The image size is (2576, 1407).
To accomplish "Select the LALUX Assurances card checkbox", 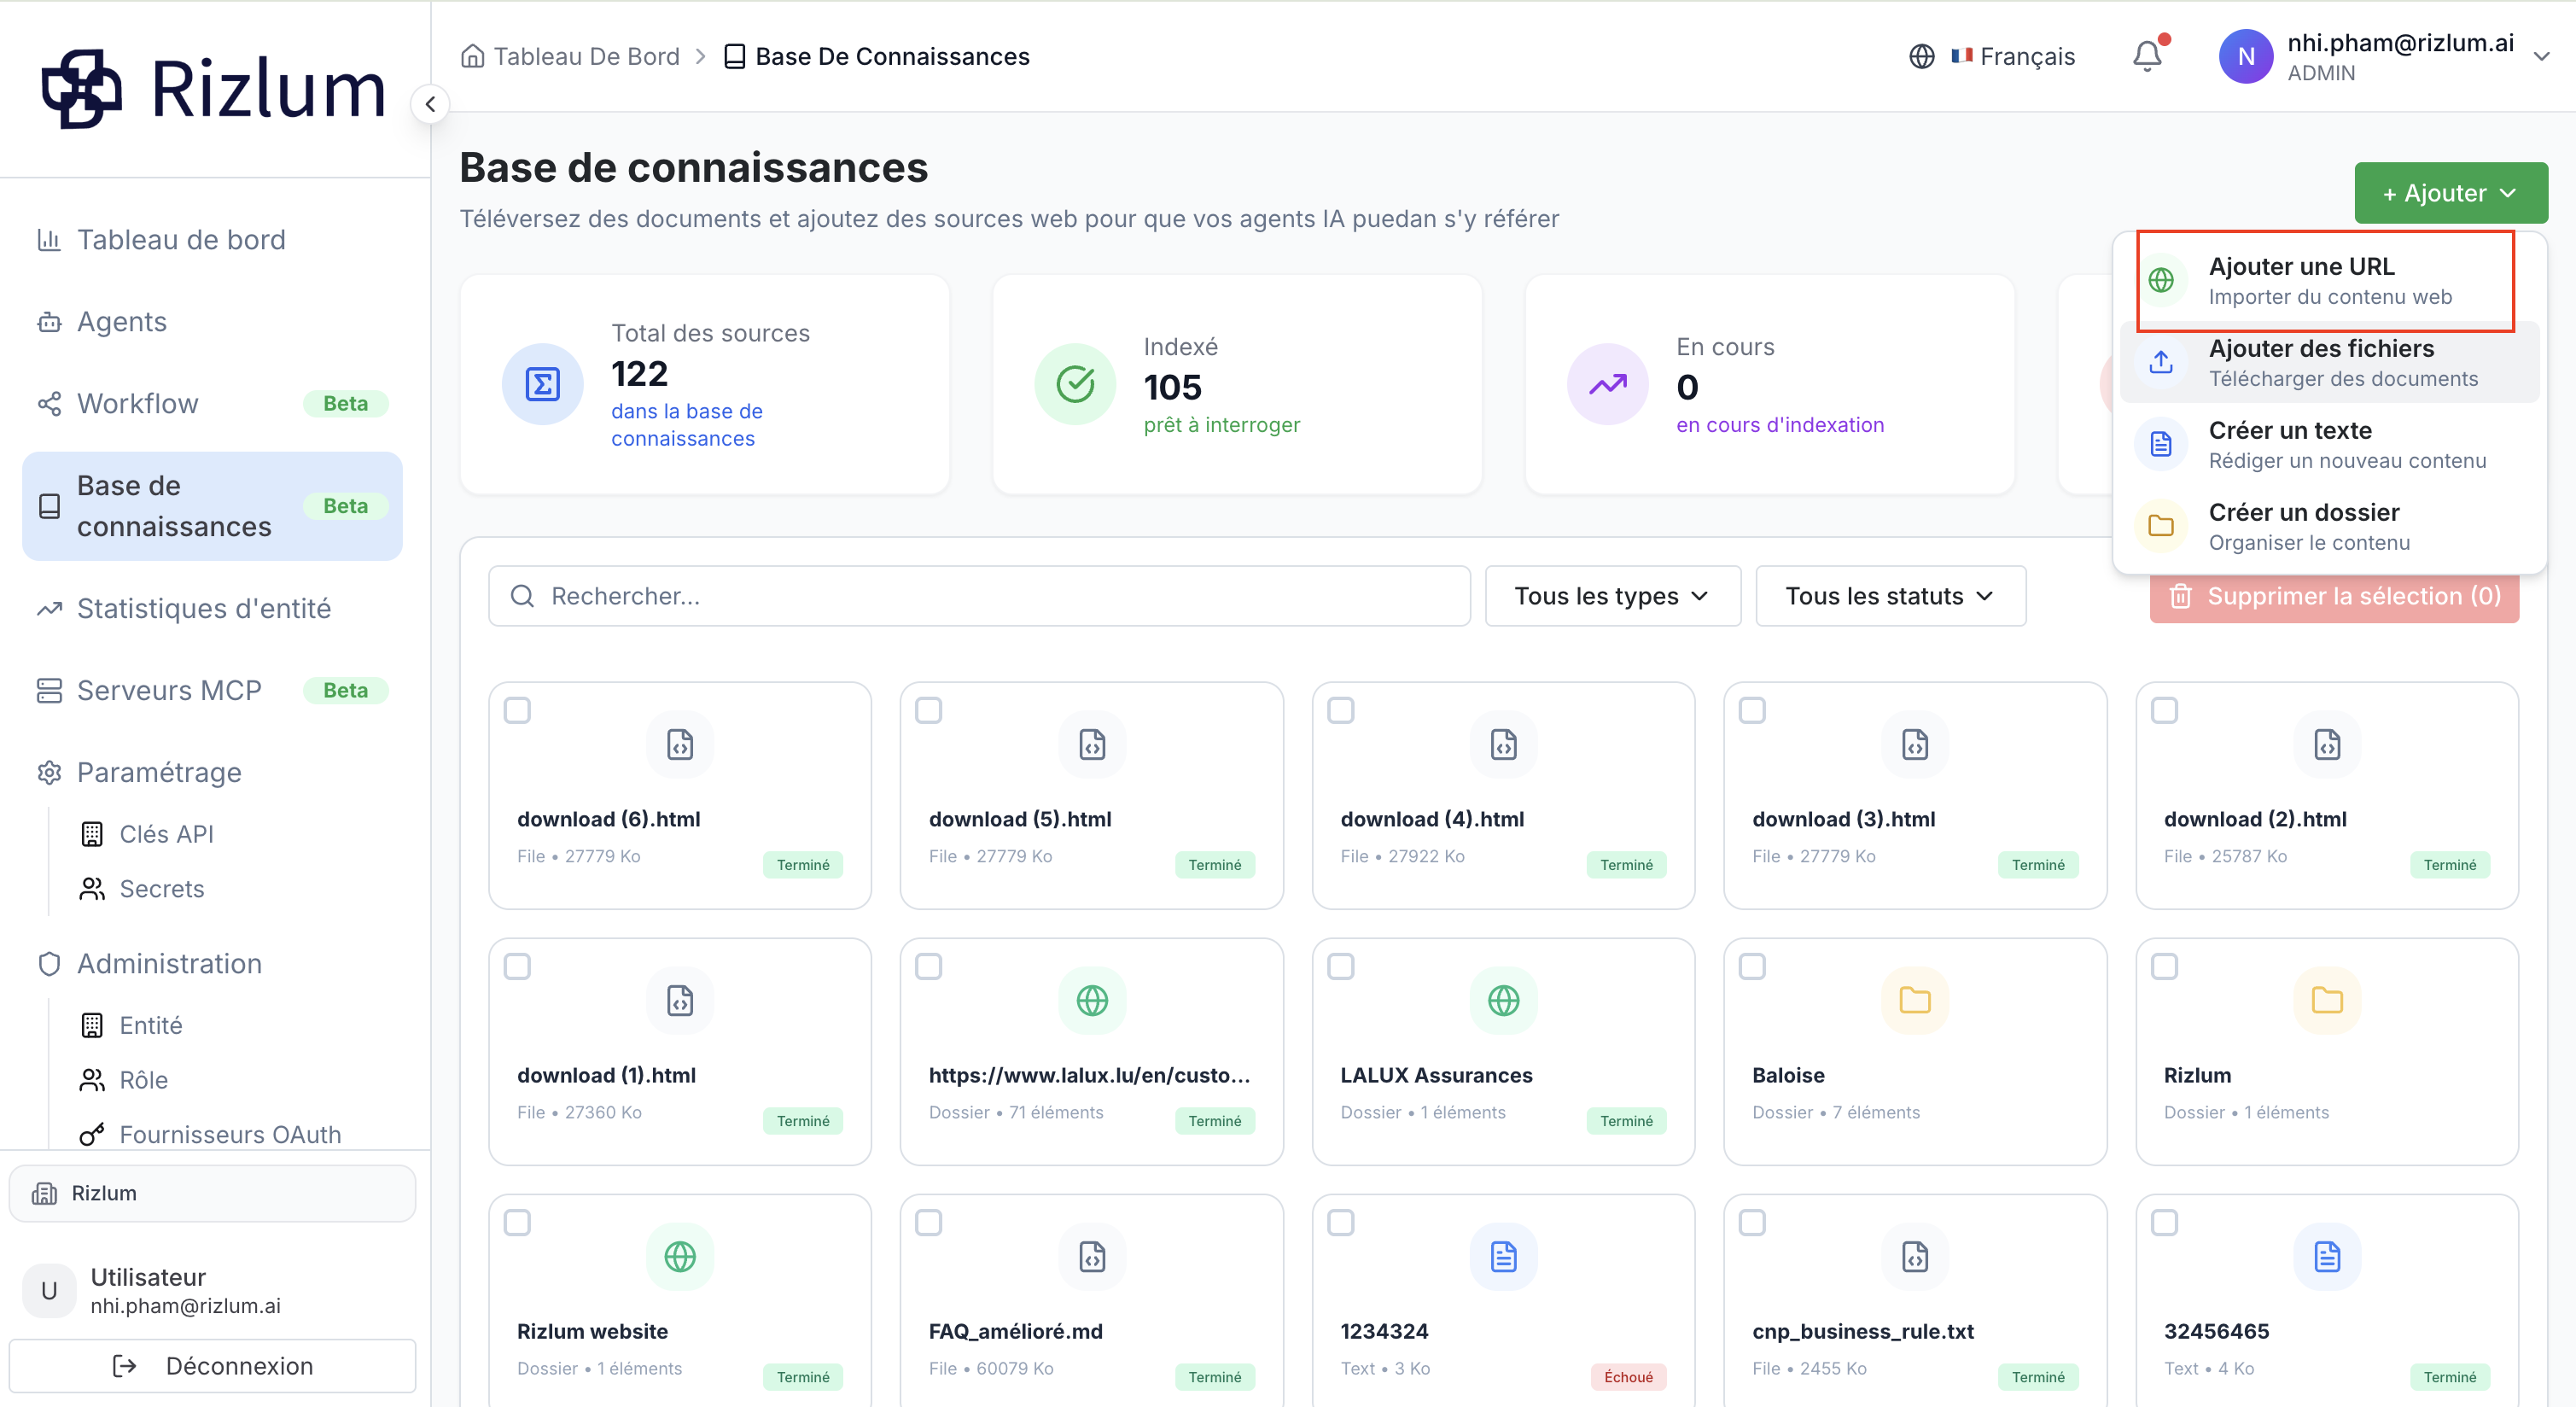I will click(x=1340, y=966).
